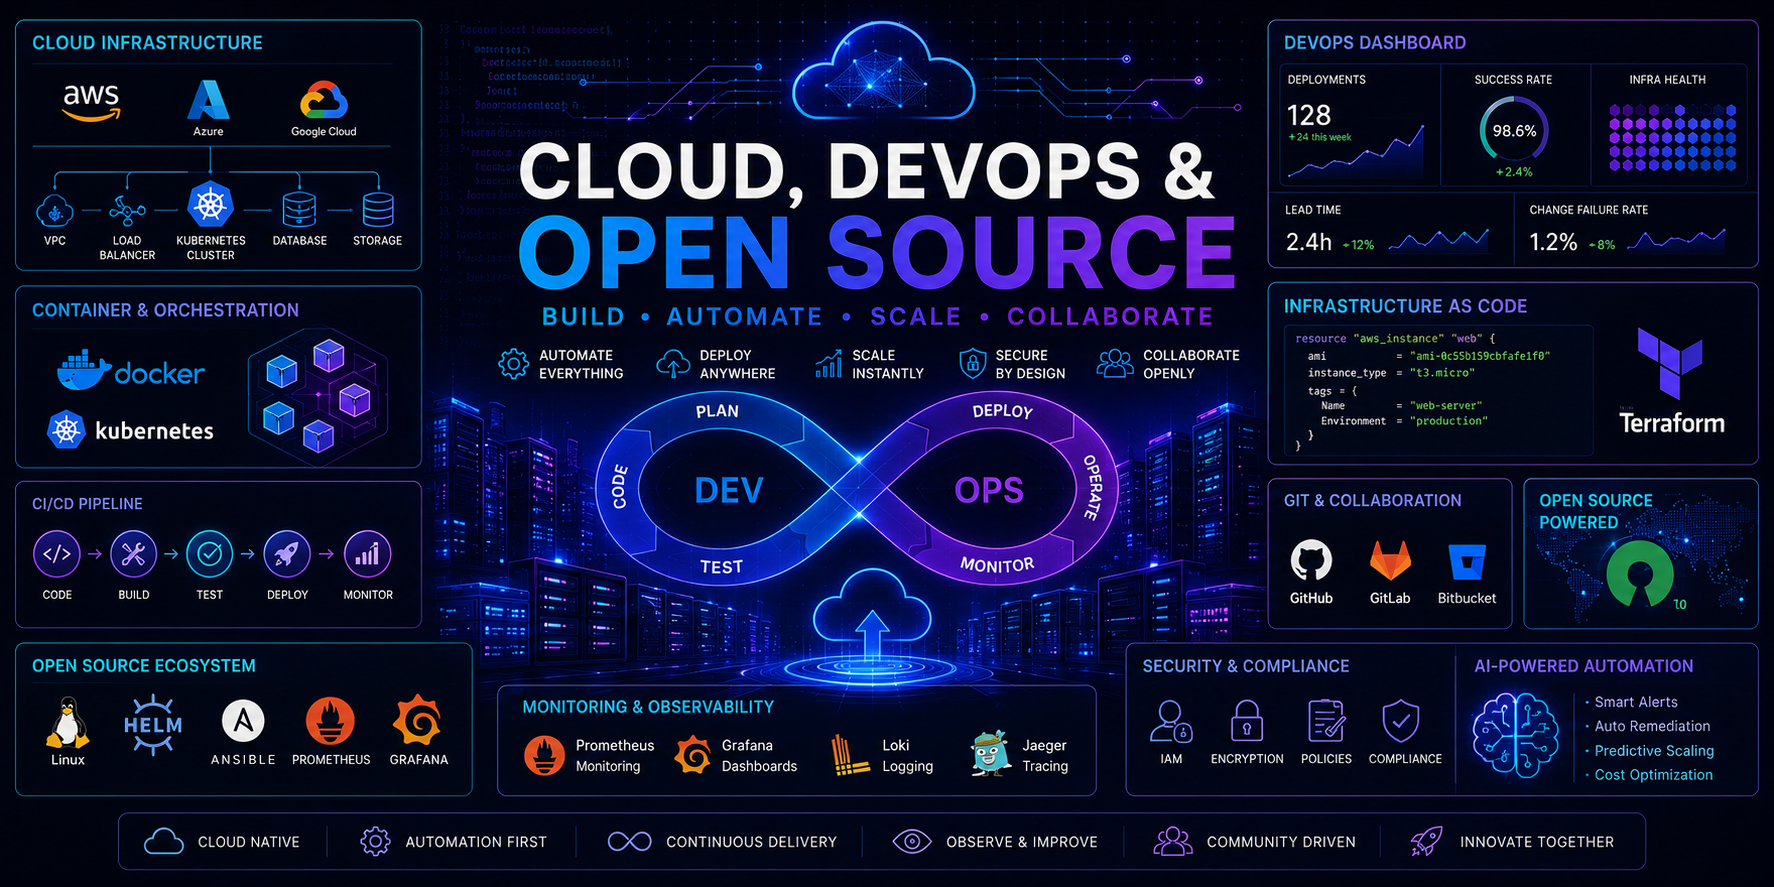Viewport: 1774px width, 887px height.
Task: Click the Encryption lock icon
Action: pos(1246,721)
